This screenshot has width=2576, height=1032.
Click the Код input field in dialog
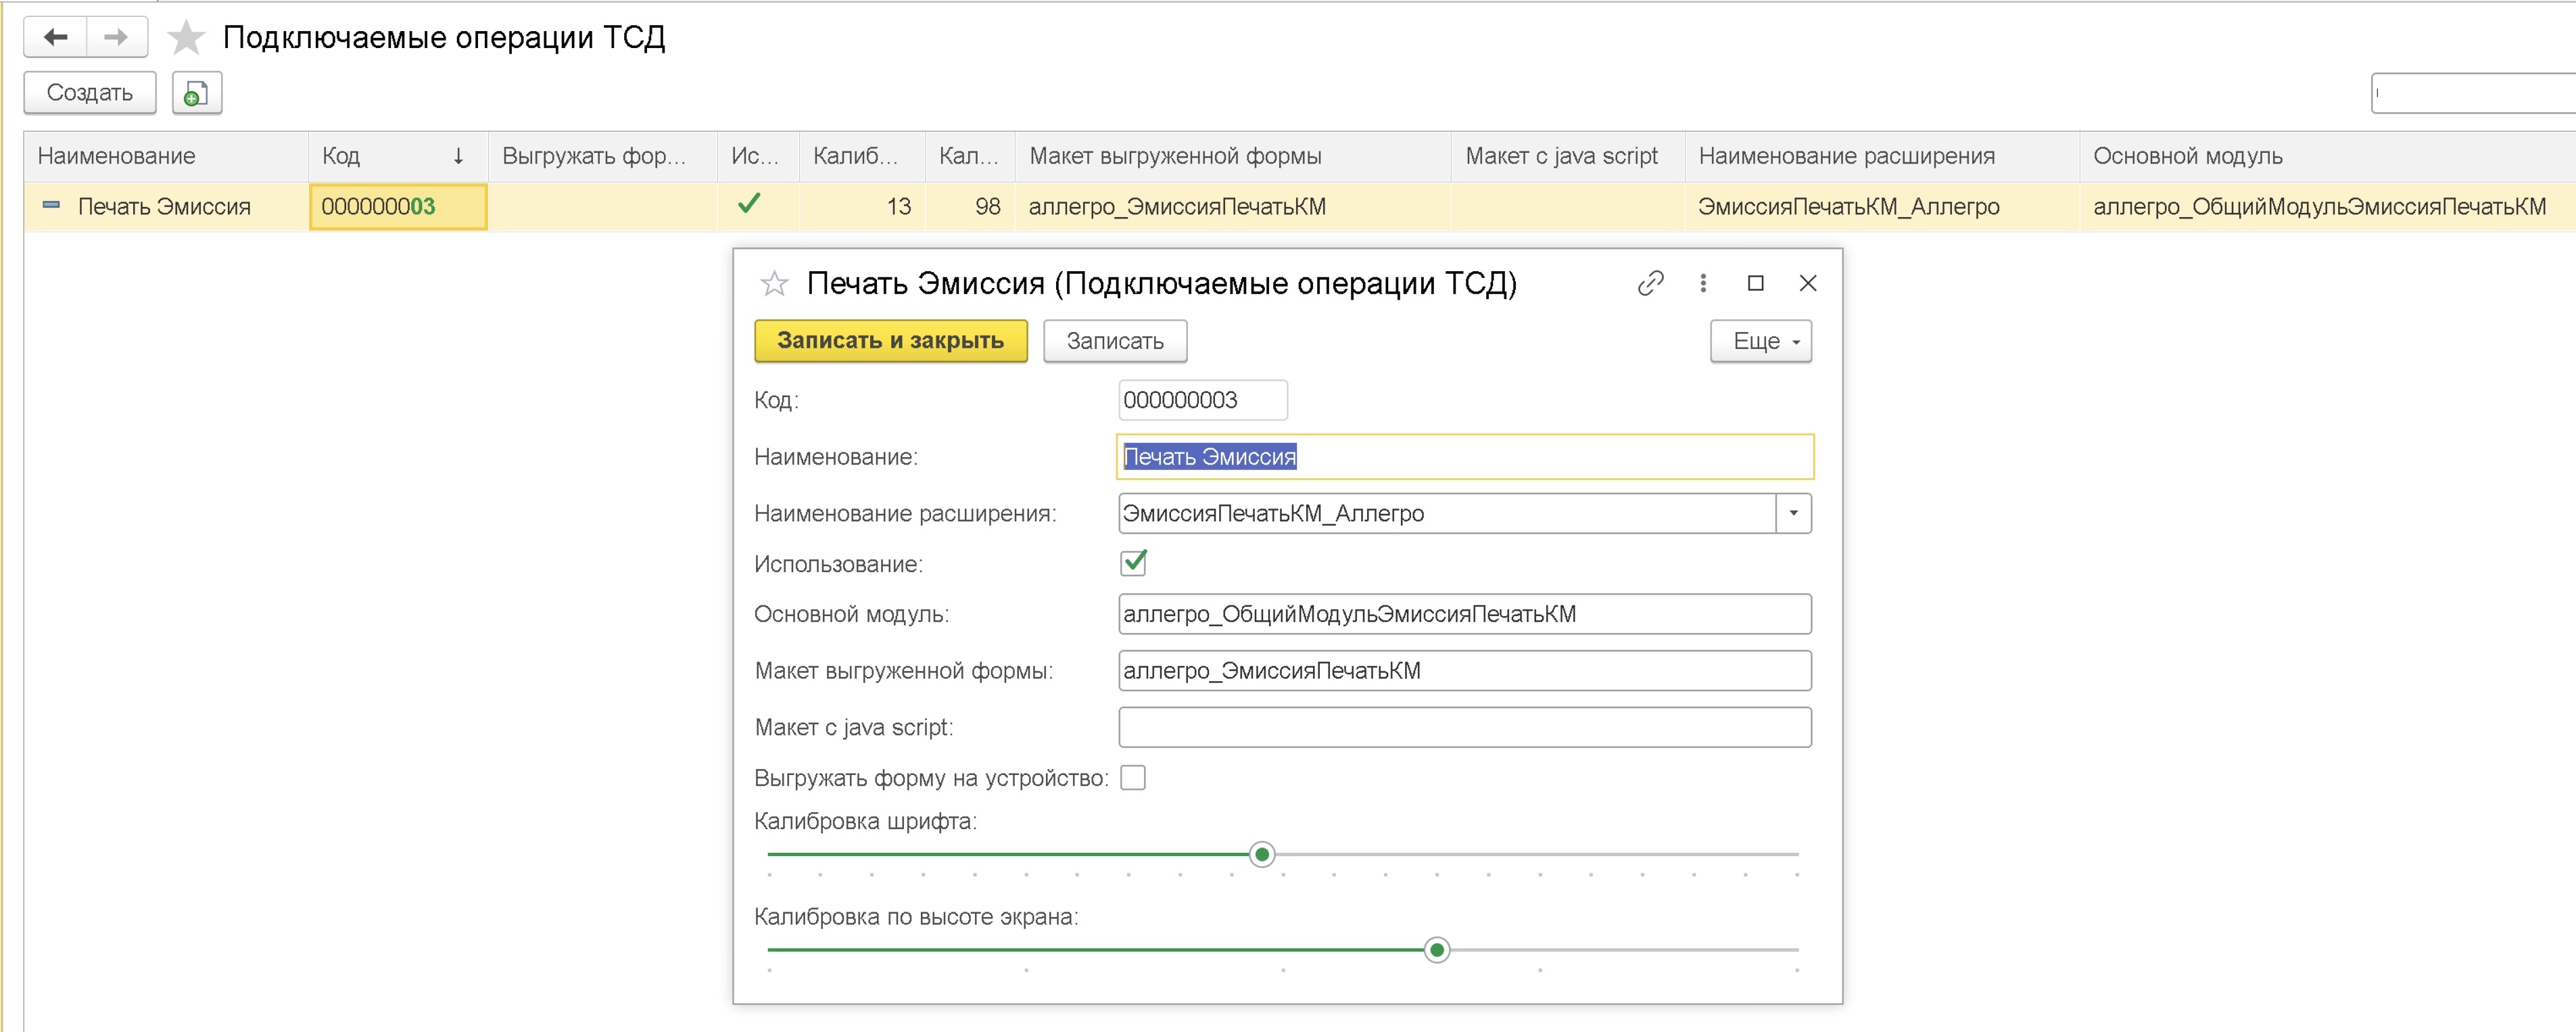tap(1203, 400)
